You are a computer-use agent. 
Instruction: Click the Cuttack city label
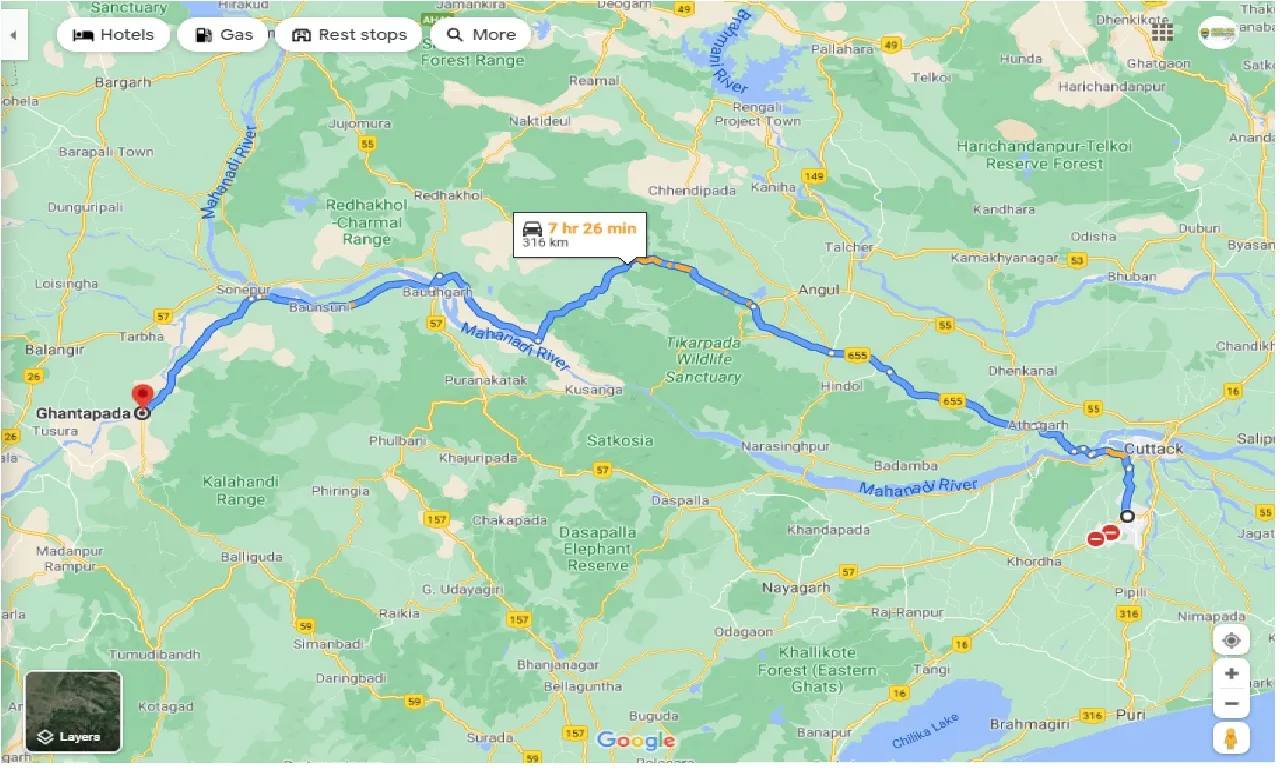click(x=1153, y=448)
